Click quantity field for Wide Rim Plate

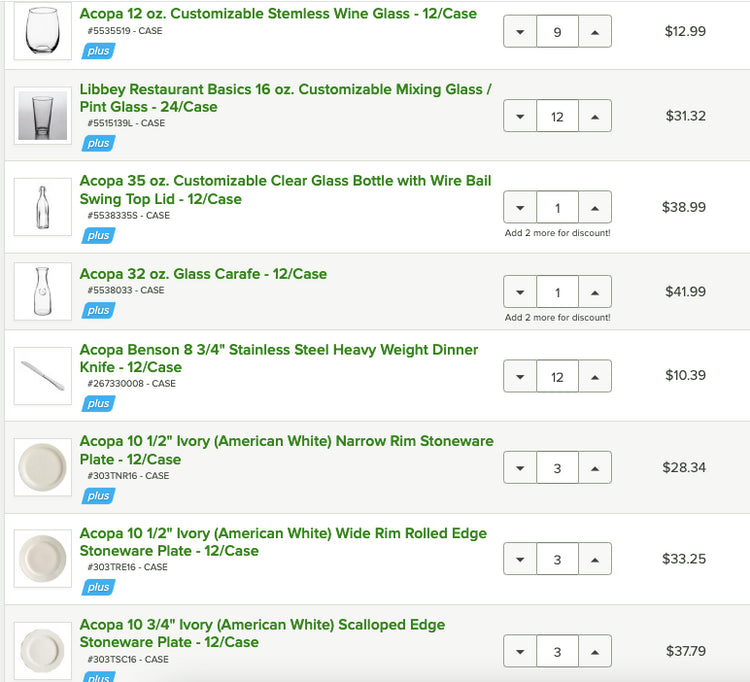coord(557,560)
